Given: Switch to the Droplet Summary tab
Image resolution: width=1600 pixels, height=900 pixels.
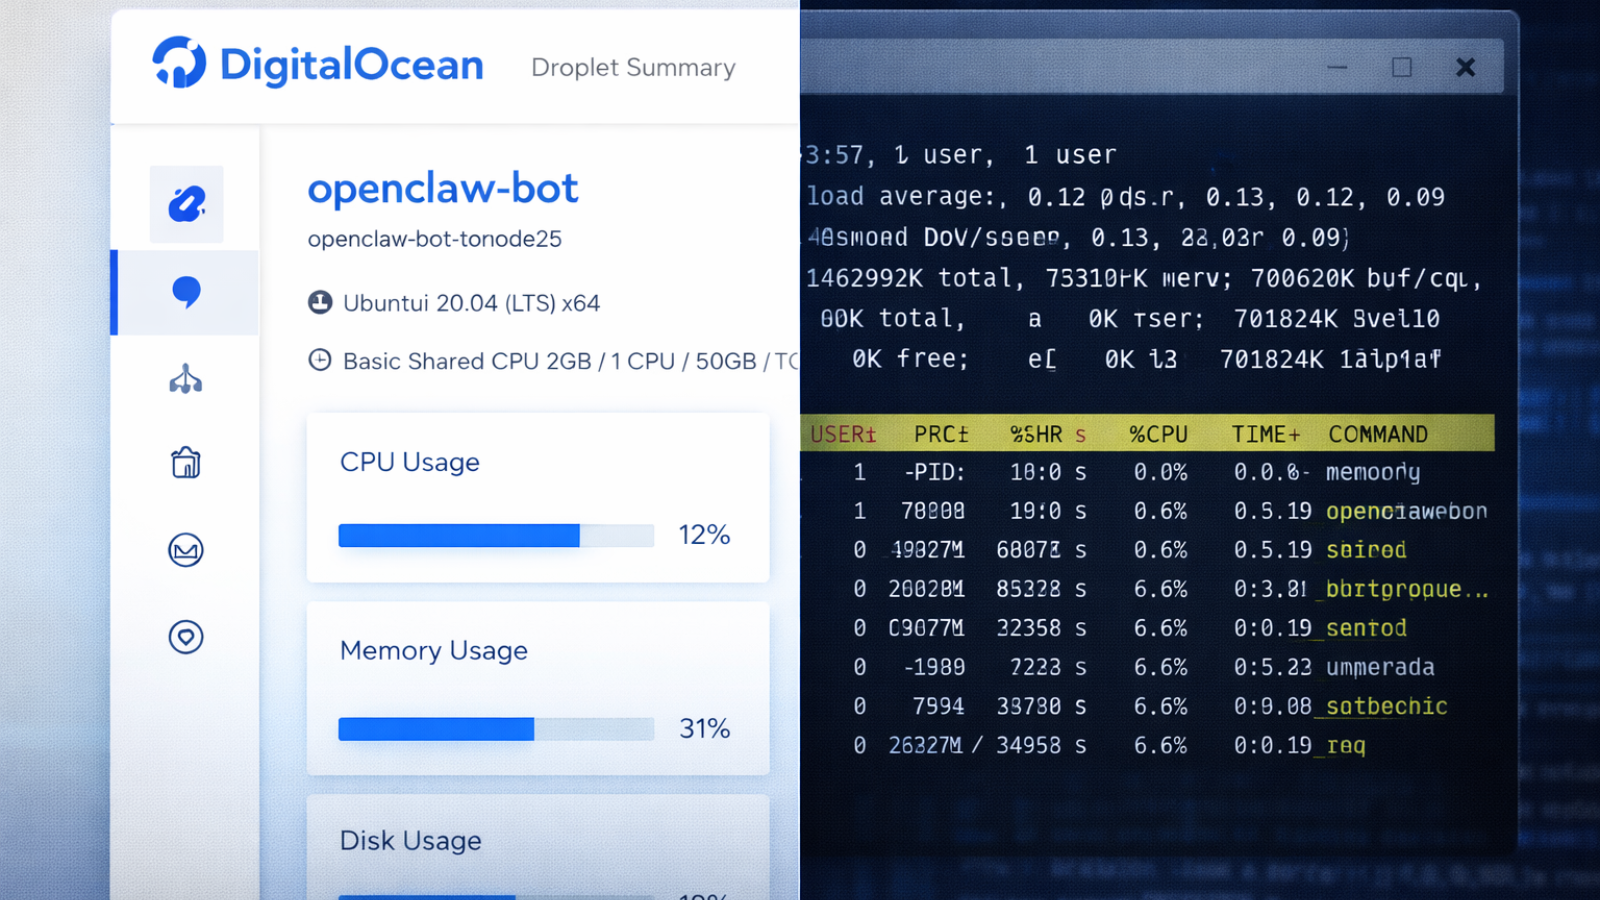Looking at the screenshot, I should (x=633, y=67).
